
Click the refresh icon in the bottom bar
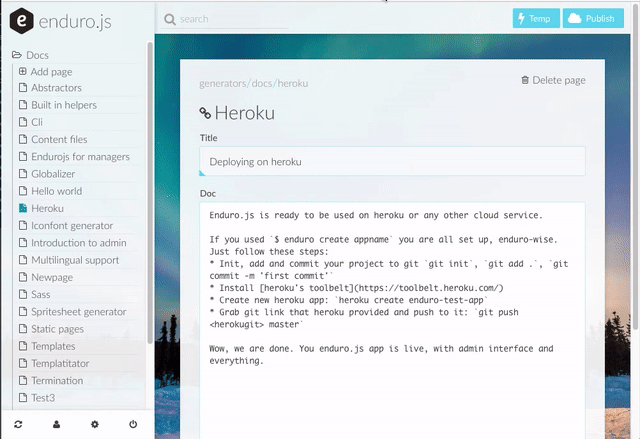click(x=18, y=424)
